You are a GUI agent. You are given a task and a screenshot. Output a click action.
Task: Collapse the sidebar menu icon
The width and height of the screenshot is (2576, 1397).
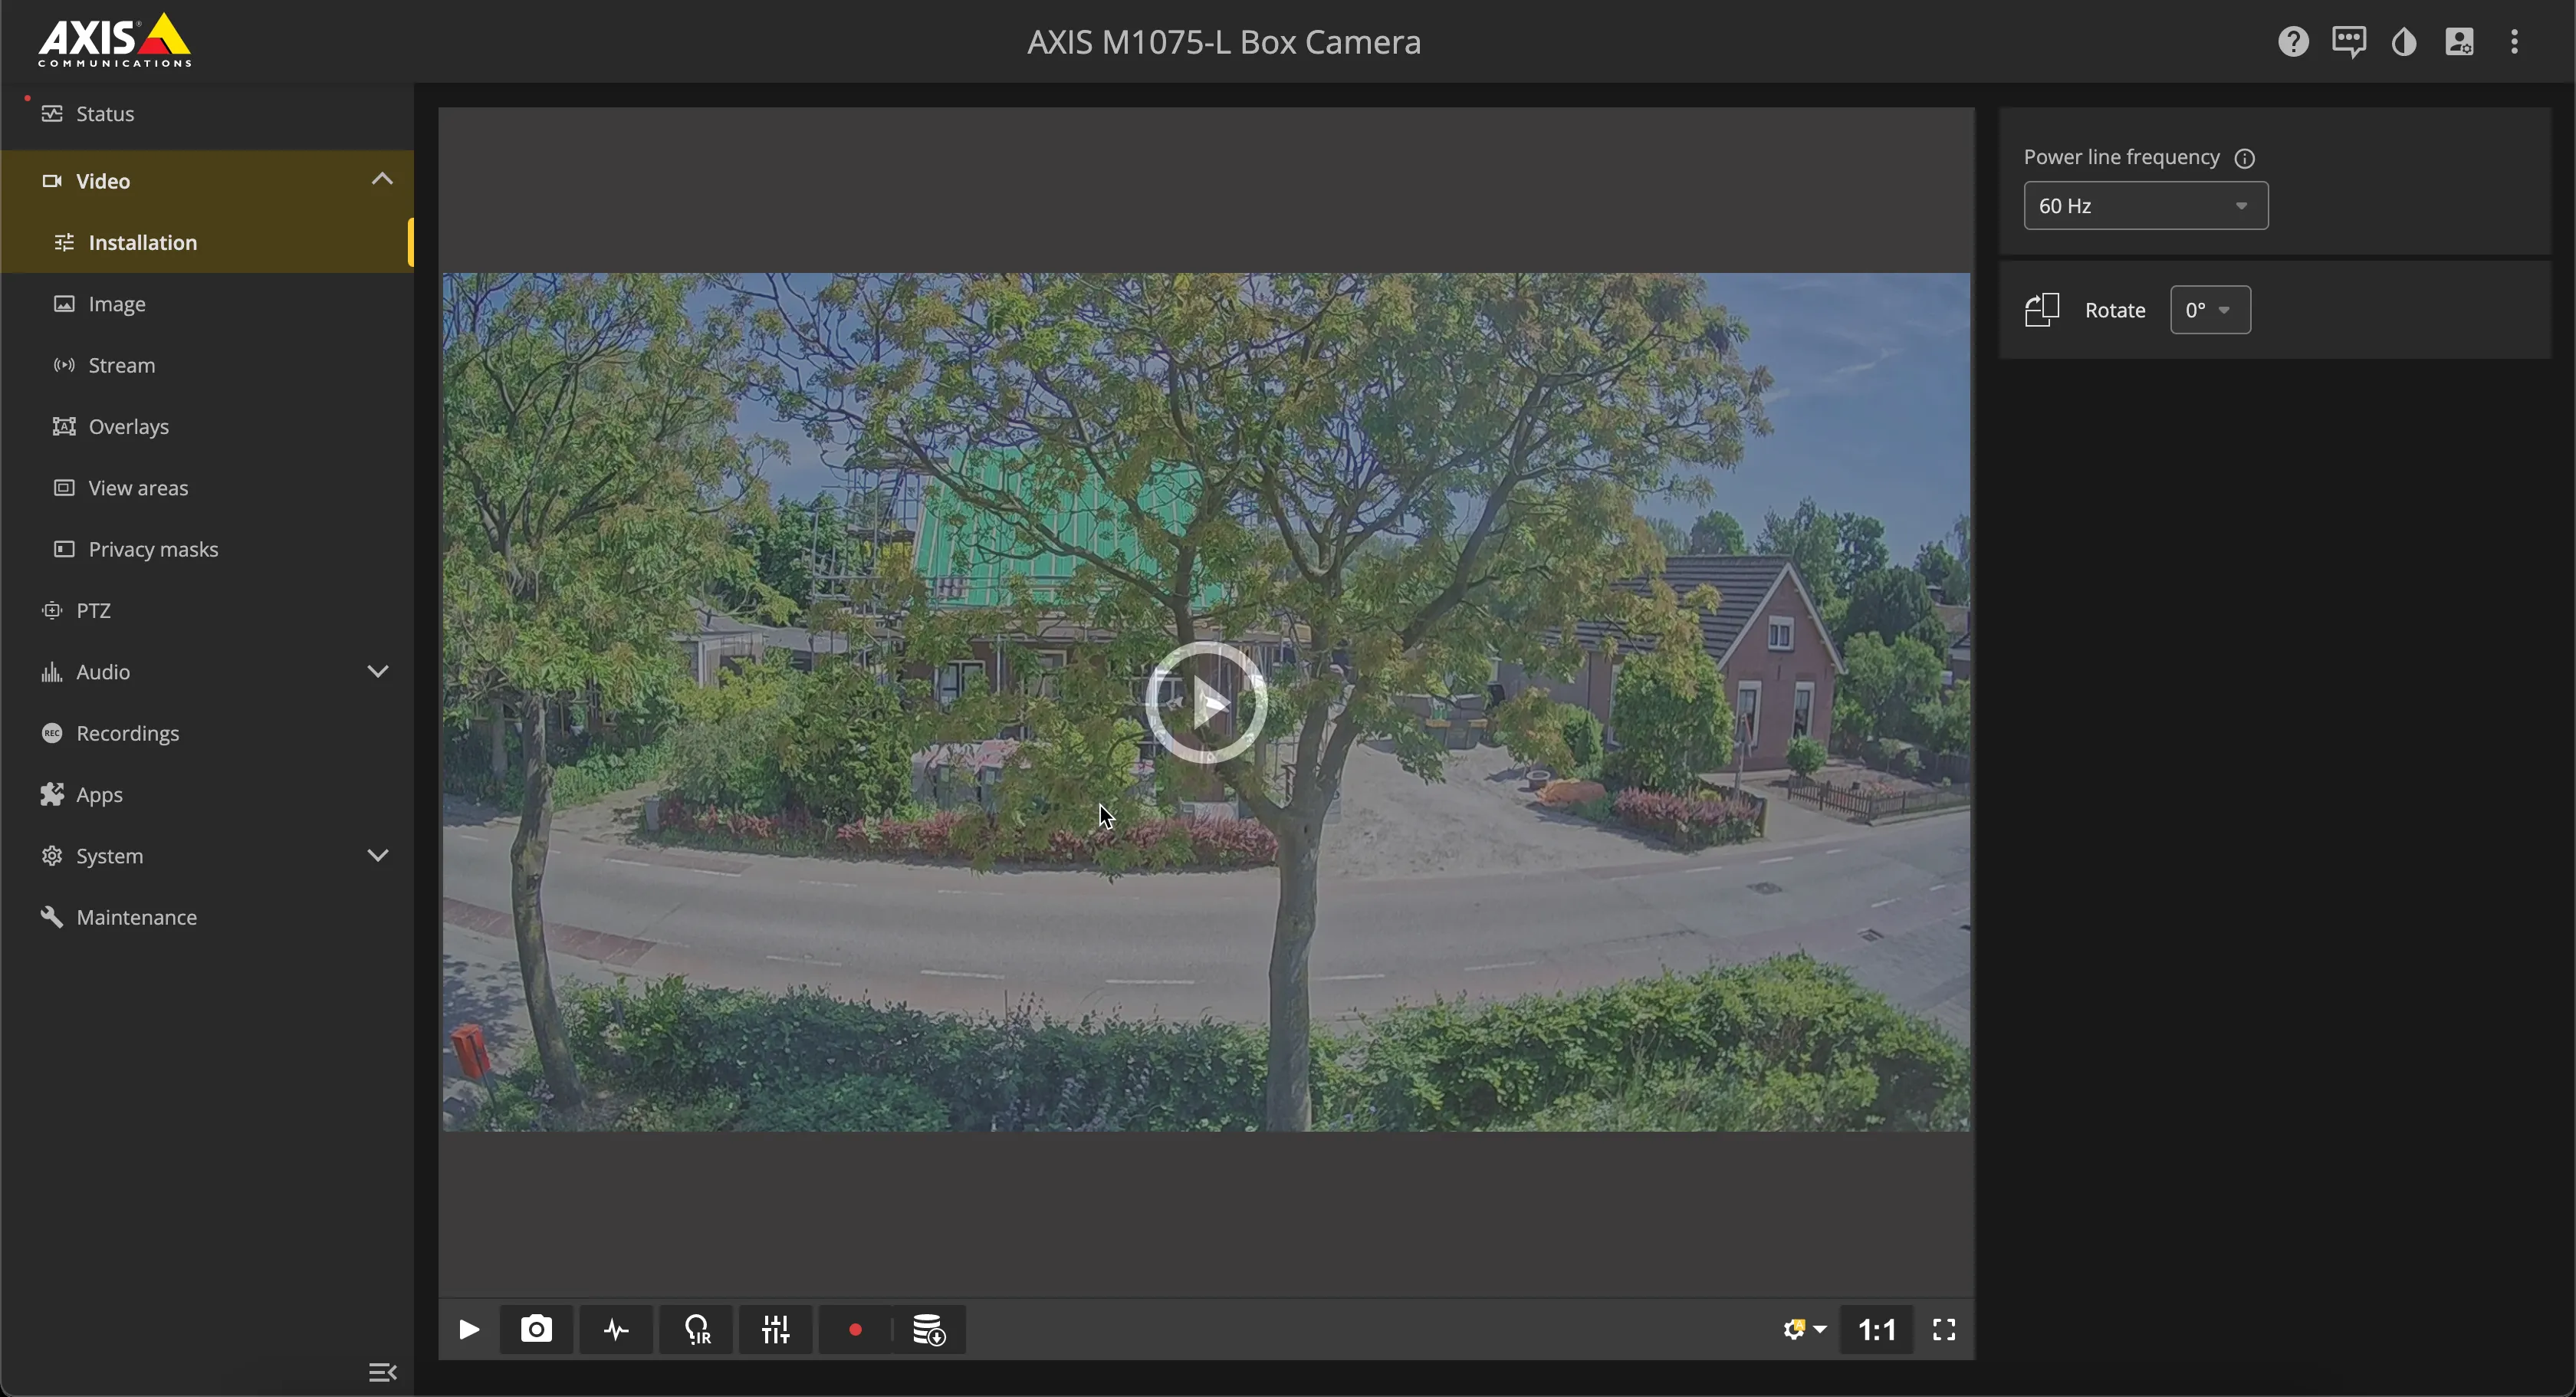click(x=382, y=1372)
